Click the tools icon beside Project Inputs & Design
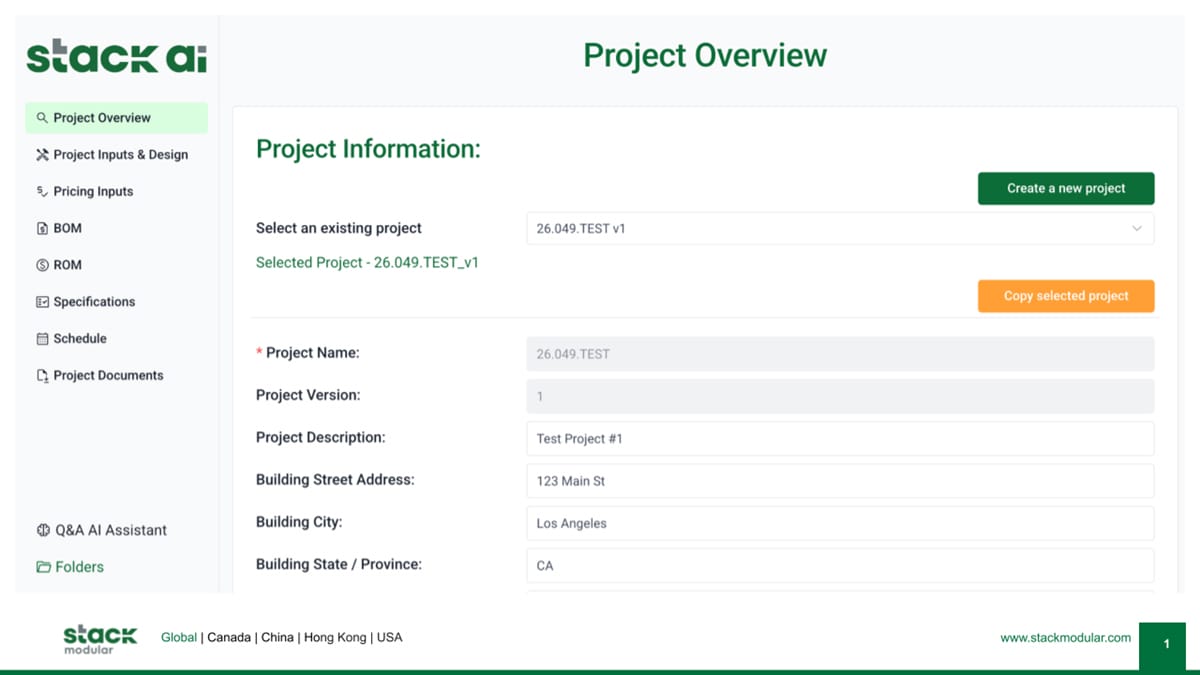 42,155
